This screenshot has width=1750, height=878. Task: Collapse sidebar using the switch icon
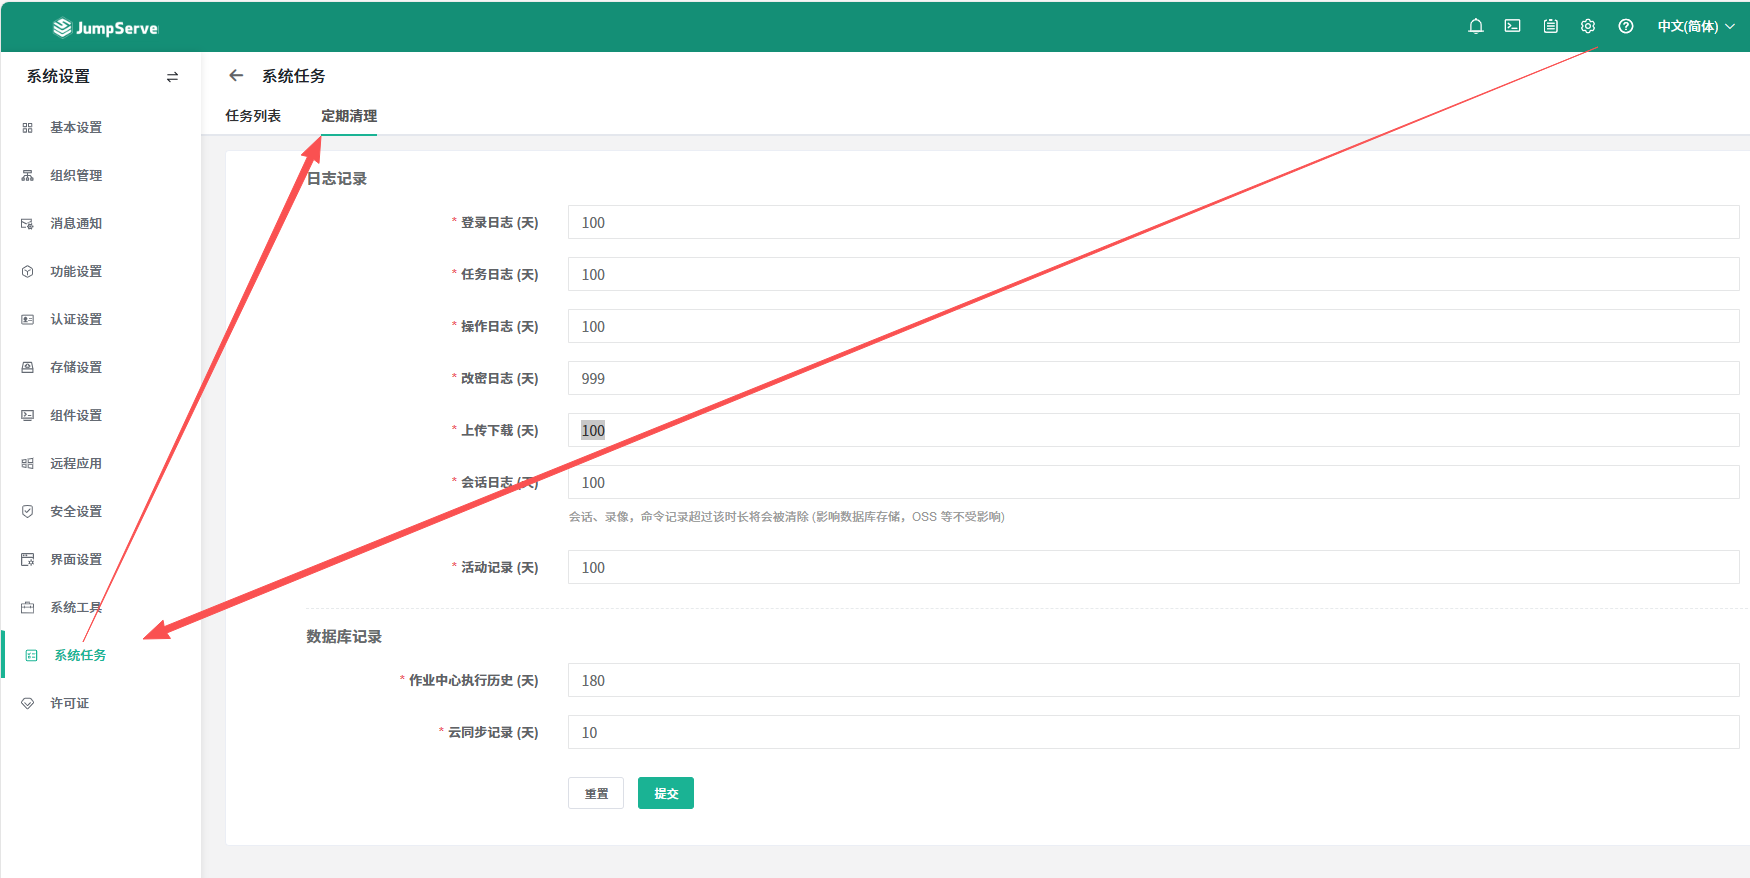click(x=172, y=77)
